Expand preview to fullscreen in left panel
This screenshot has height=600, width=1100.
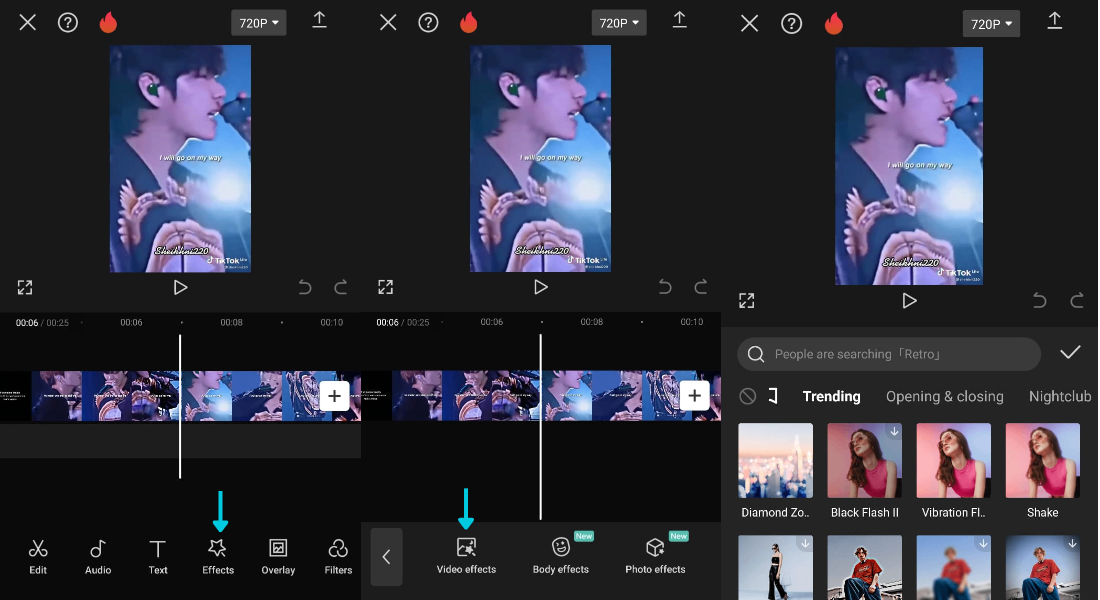[x=25, y=287]
